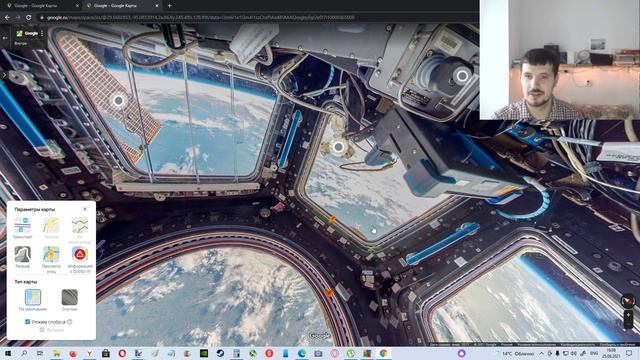Screen dimensions: 640x360
Task: Open Task View in the taskbar
Action: (x=40, y=353)
